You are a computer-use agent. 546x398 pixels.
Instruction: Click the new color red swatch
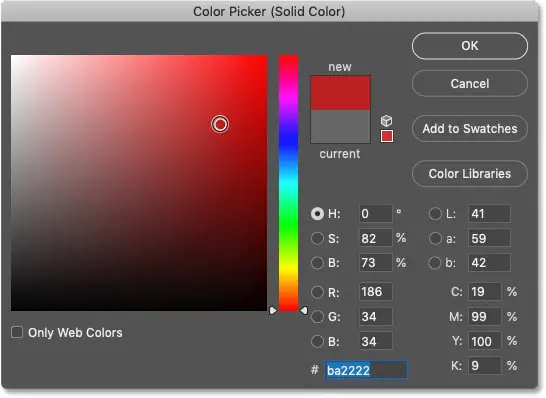point(340,93)
